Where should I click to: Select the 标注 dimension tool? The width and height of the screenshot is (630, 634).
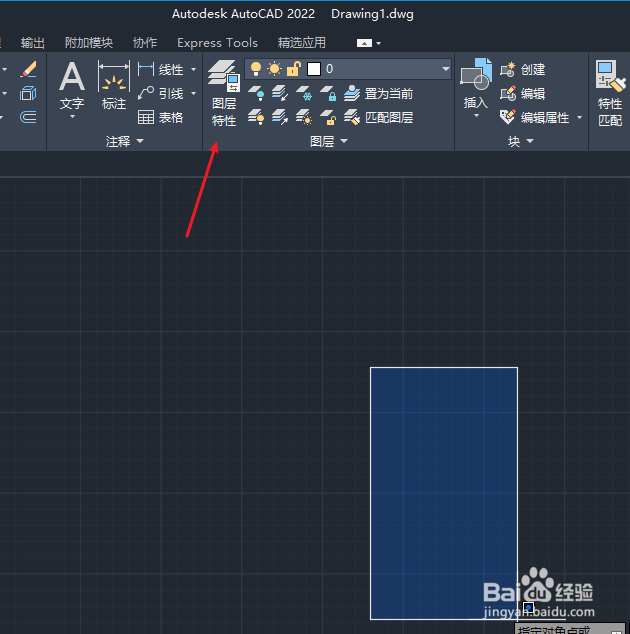114,86
